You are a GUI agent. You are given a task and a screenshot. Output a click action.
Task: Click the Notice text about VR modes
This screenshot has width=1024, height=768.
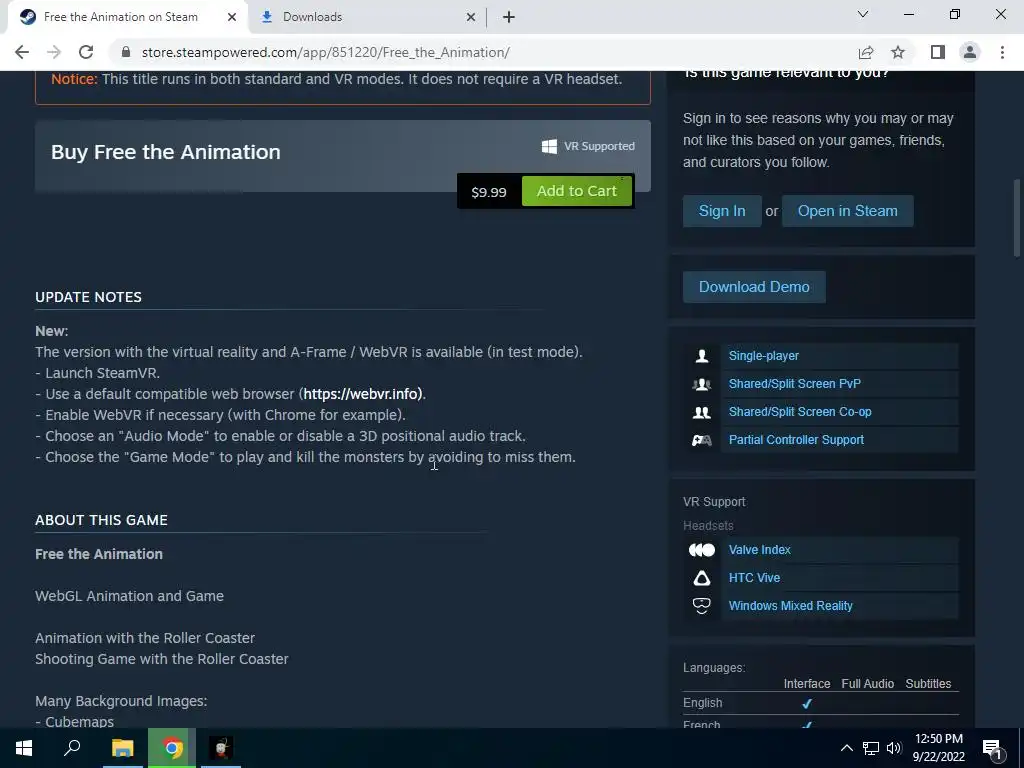336,79
